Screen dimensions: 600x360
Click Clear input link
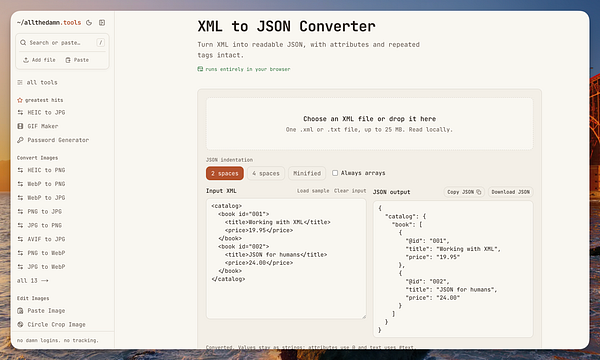350,191
